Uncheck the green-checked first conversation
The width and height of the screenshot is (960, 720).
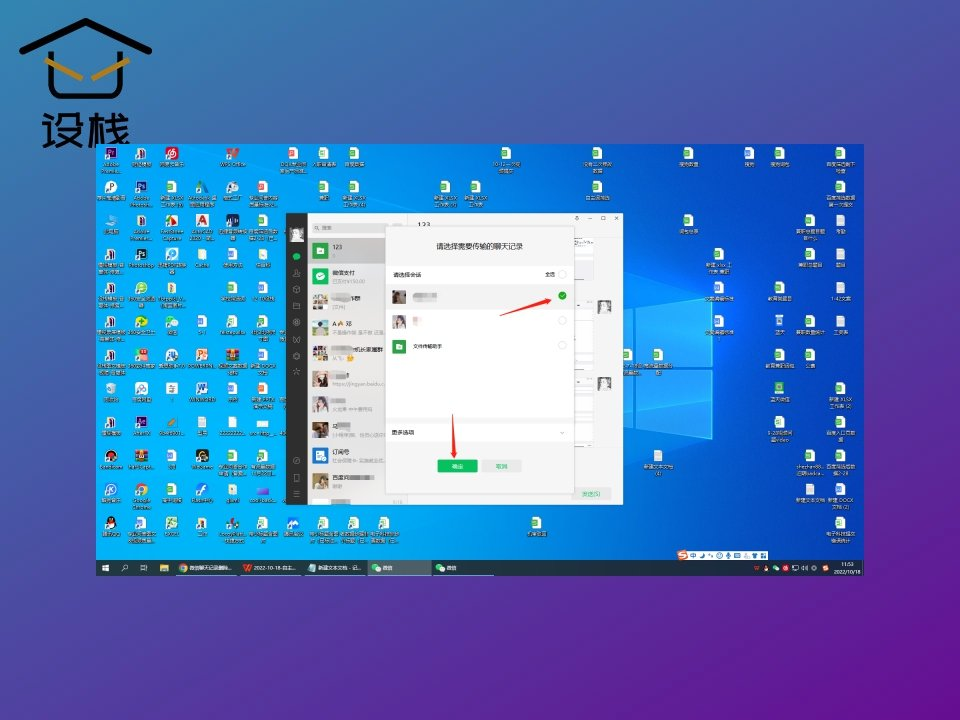562,296
